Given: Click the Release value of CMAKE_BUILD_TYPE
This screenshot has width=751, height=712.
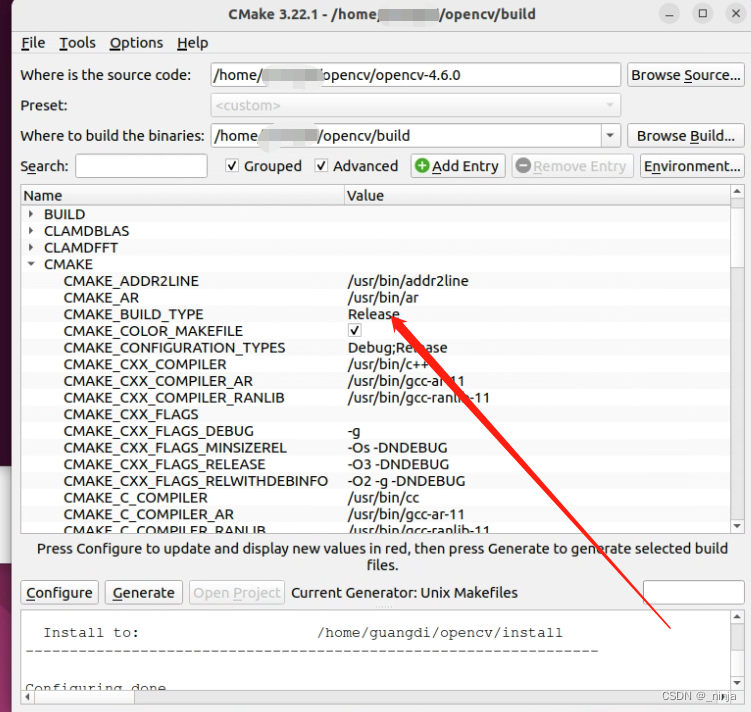Looking at the screenshot, I should point(374,315).
